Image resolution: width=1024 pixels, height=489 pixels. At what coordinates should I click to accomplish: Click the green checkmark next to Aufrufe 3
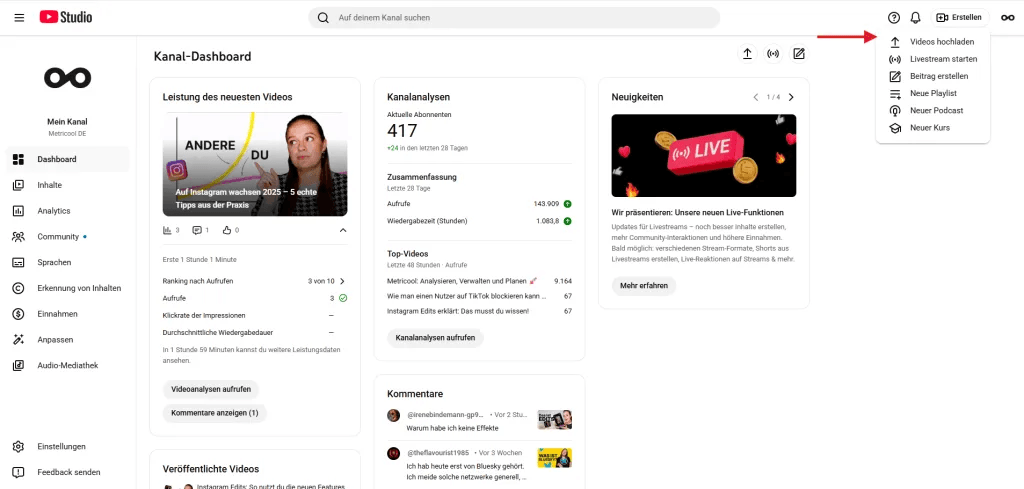[x=343, y=298]
